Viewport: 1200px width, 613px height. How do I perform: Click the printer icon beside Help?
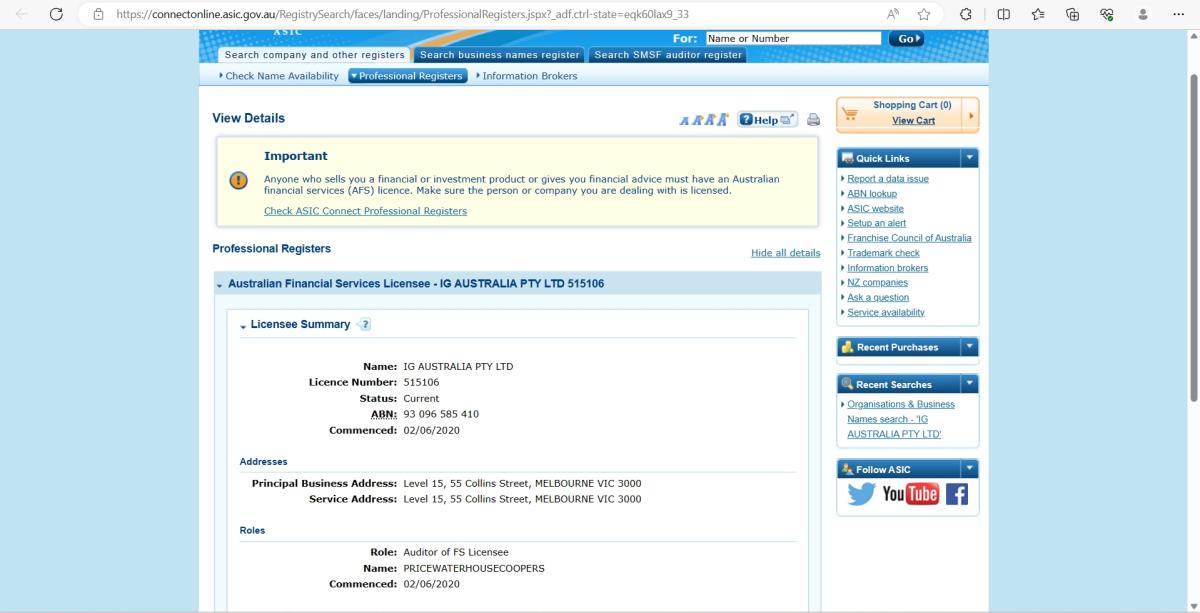tap(813, 120)
